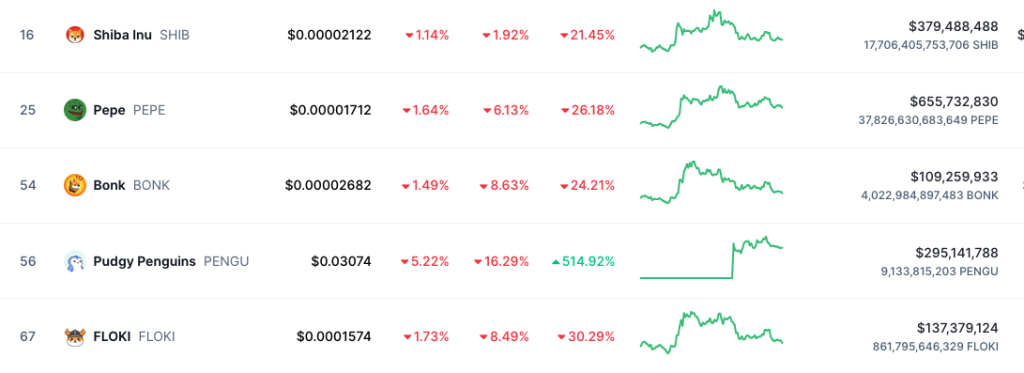Click the Pudgy Penguins logo icon

click(75, 261)
